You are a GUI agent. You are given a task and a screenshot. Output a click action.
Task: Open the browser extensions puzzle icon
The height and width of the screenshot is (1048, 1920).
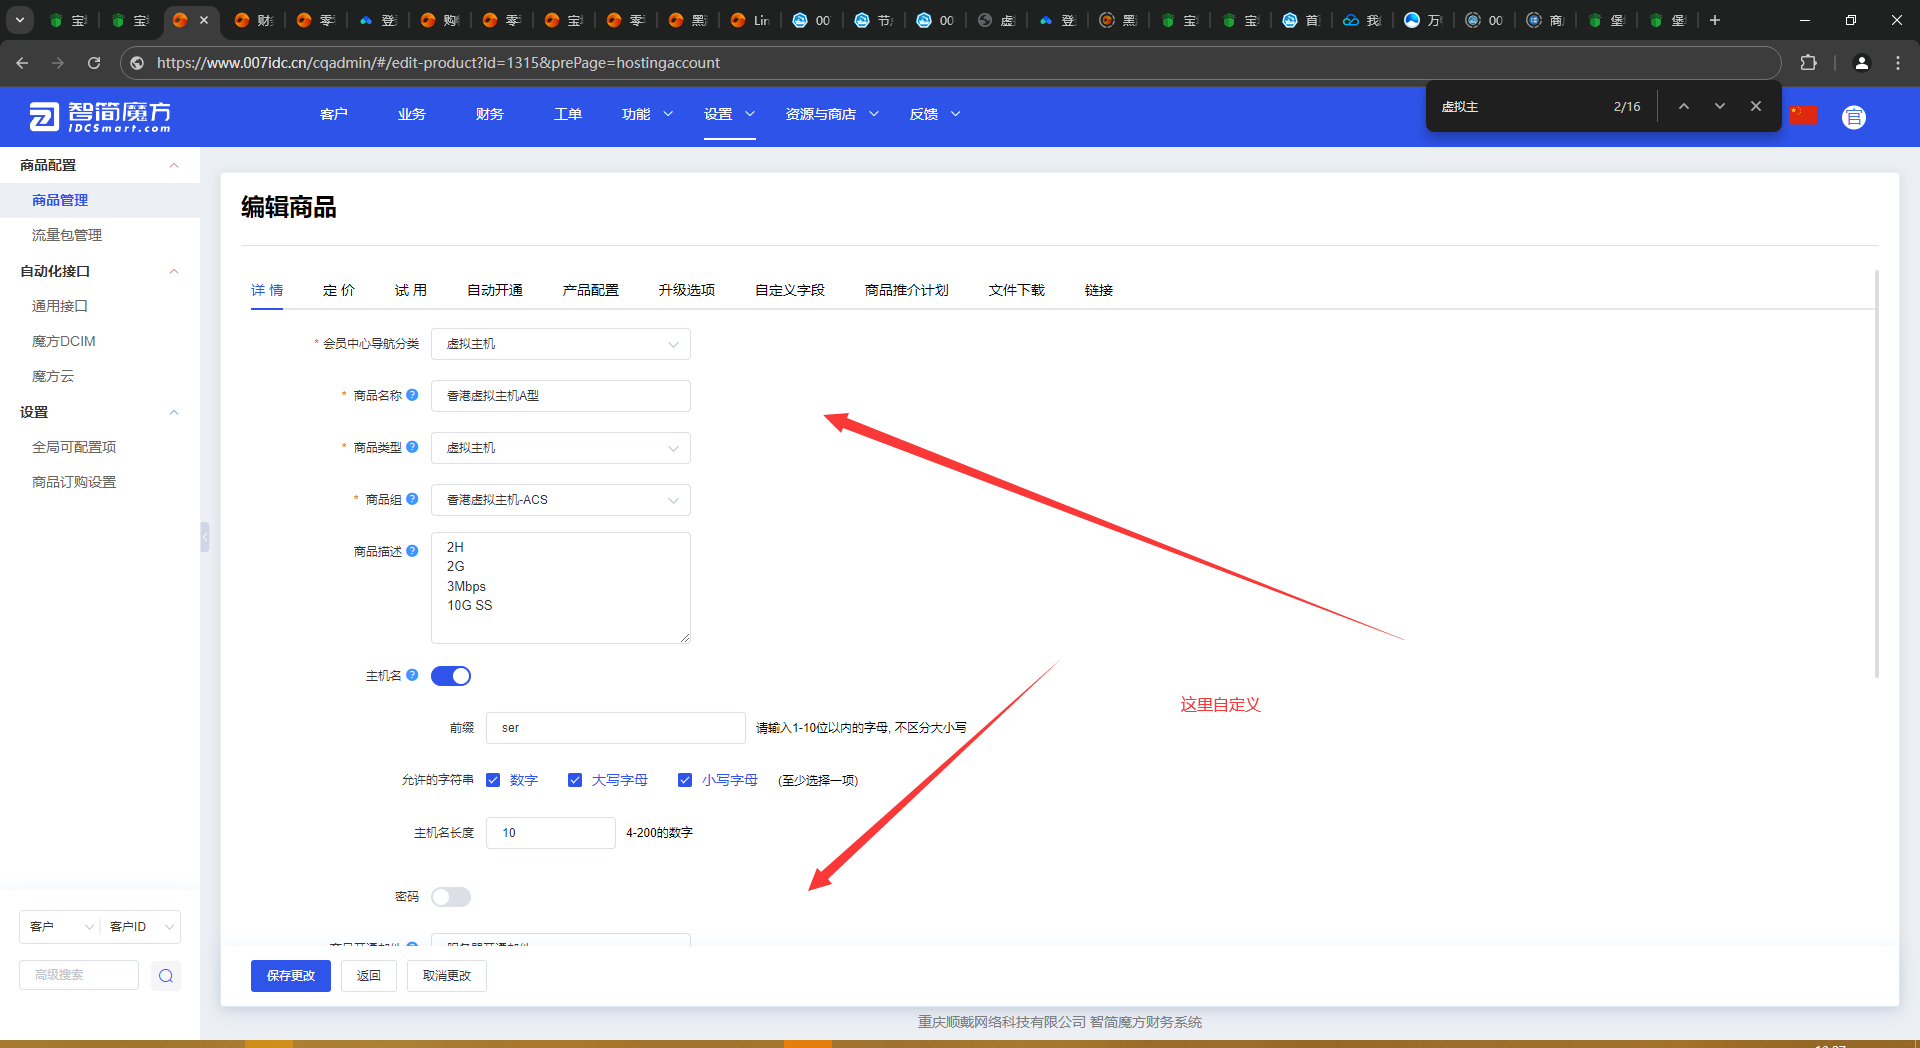click(1808, 63)
